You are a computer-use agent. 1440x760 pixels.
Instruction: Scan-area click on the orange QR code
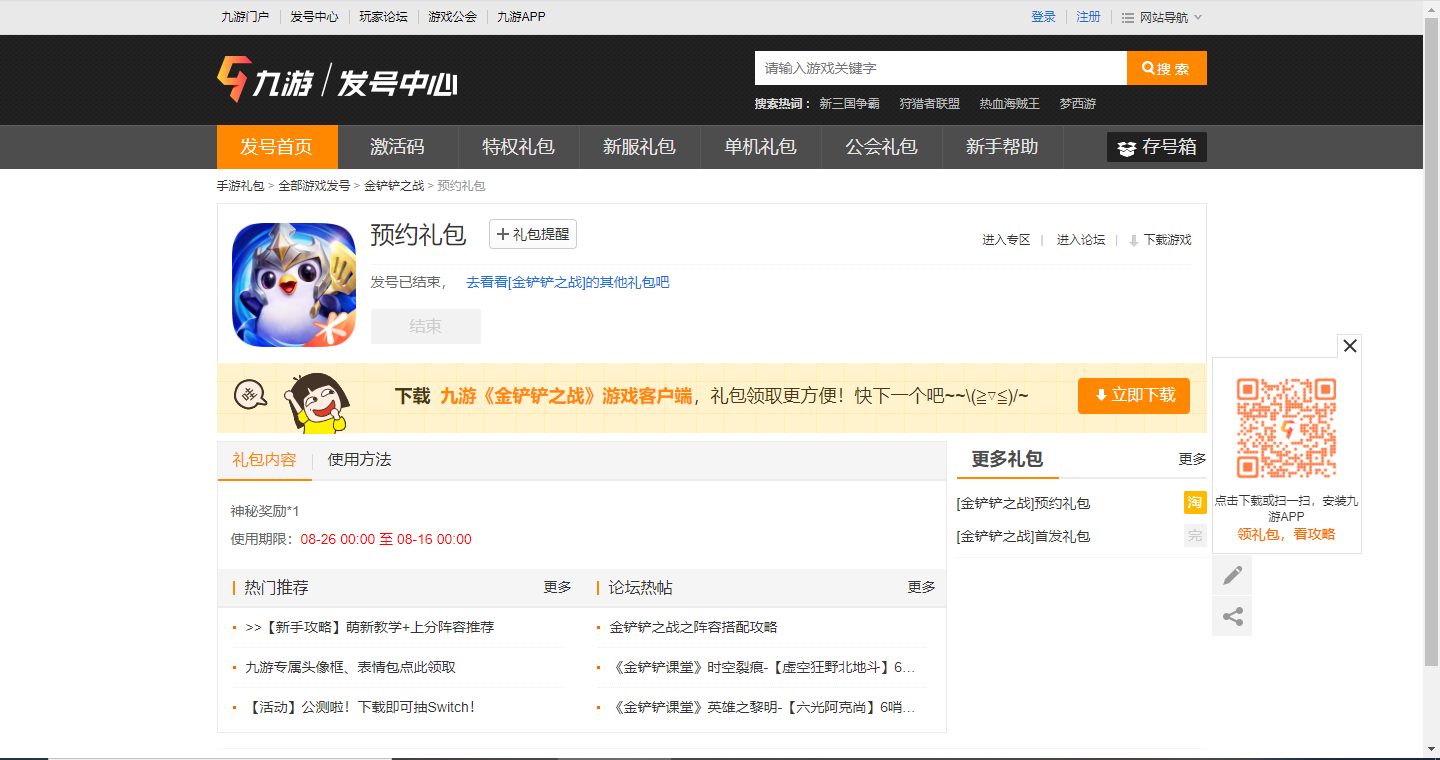pyautogui.click(x=1286, y=428)
